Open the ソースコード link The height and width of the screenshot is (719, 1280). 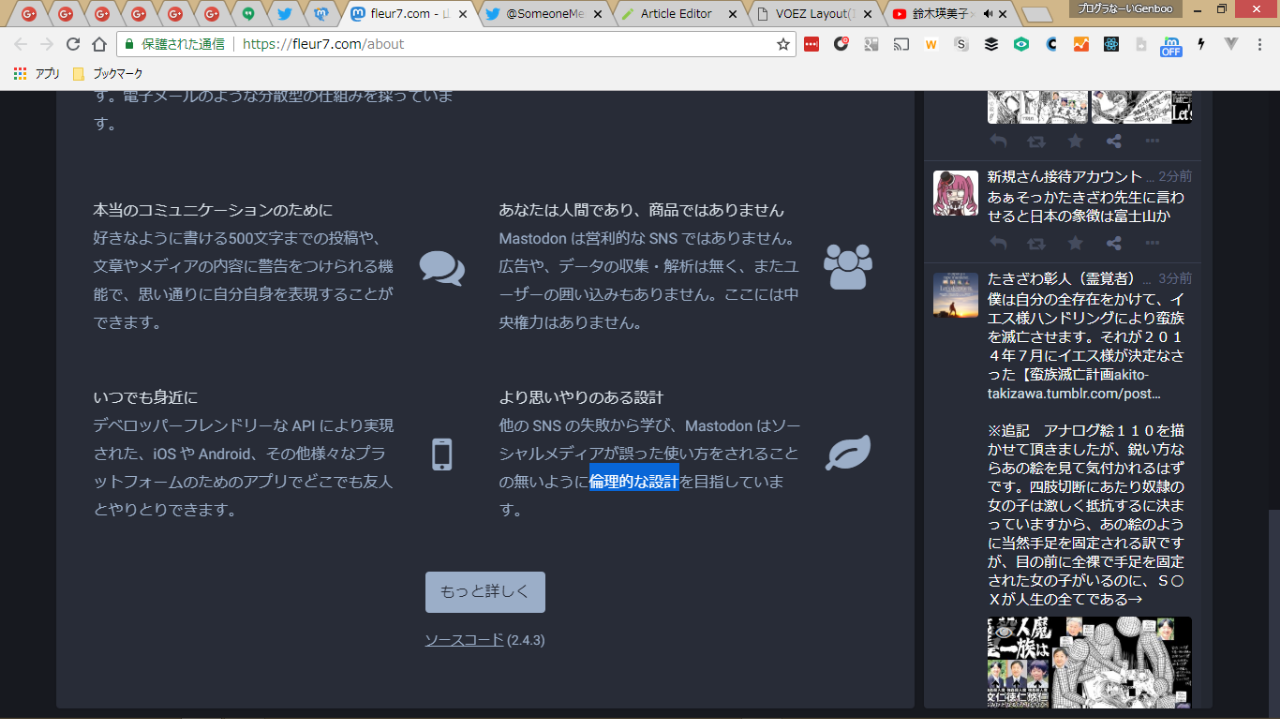coord(464,640)
